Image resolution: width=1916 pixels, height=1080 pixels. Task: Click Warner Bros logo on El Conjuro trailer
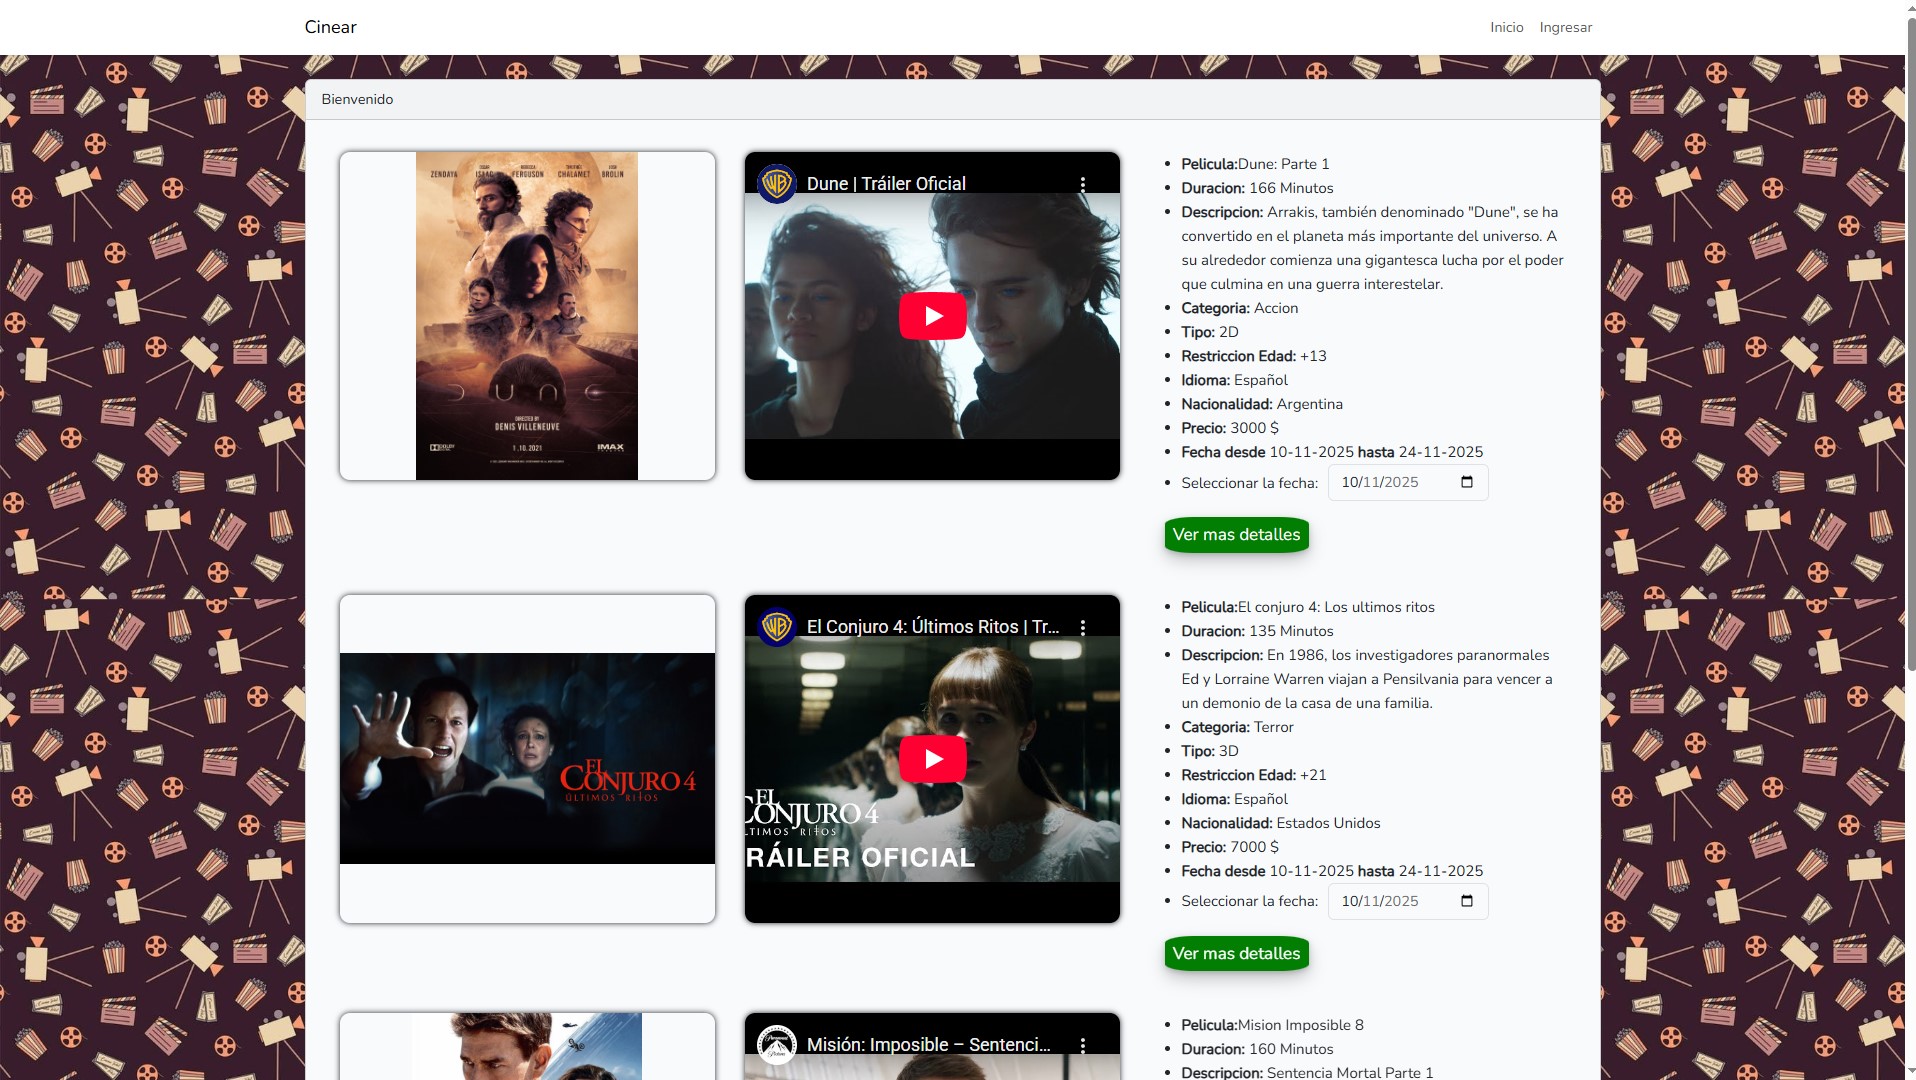point(776,627)
